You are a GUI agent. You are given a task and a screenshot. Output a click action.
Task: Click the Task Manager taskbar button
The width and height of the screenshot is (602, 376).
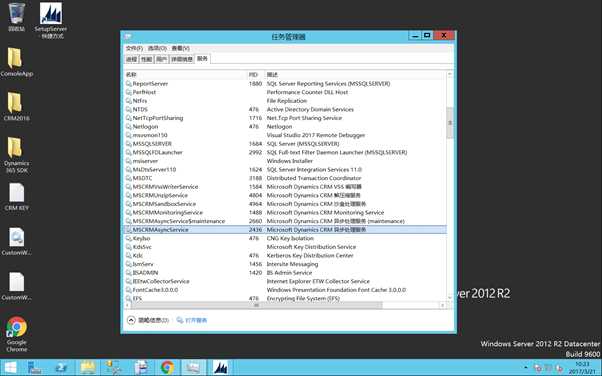[x=193, y=368]
